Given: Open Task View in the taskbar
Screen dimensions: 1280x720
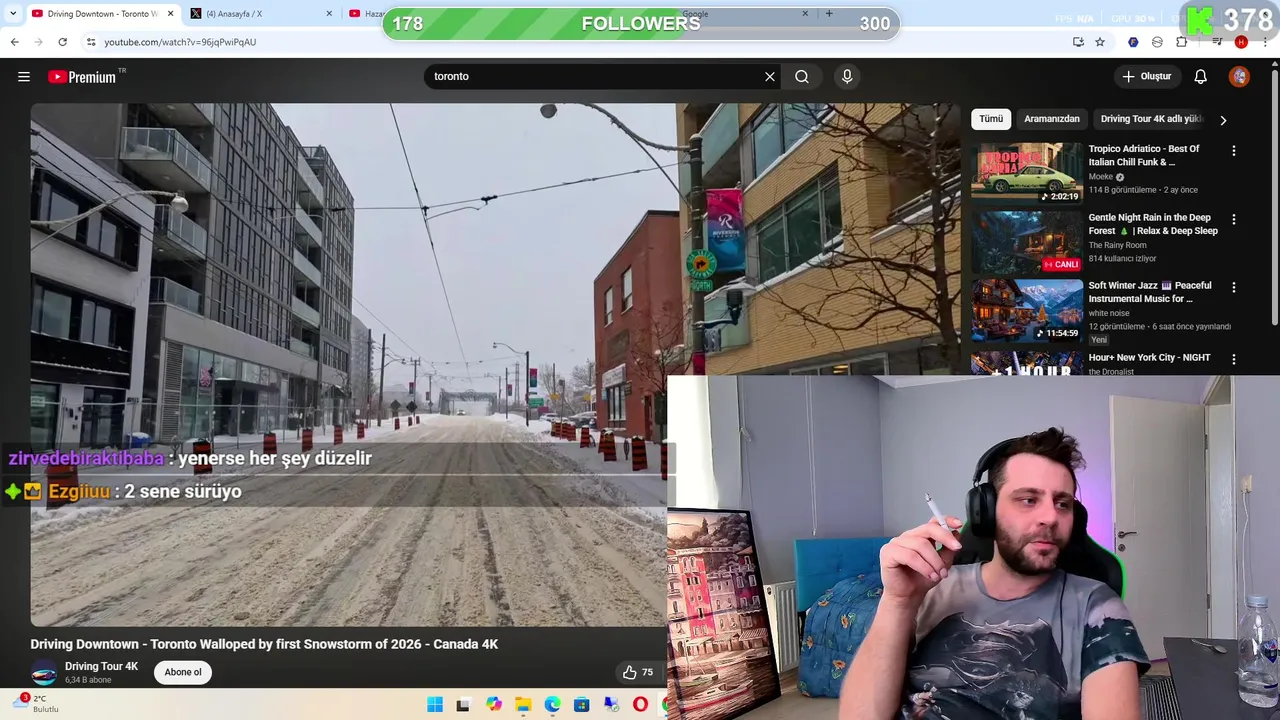Looking at the screenshot, I should [463, 705].
